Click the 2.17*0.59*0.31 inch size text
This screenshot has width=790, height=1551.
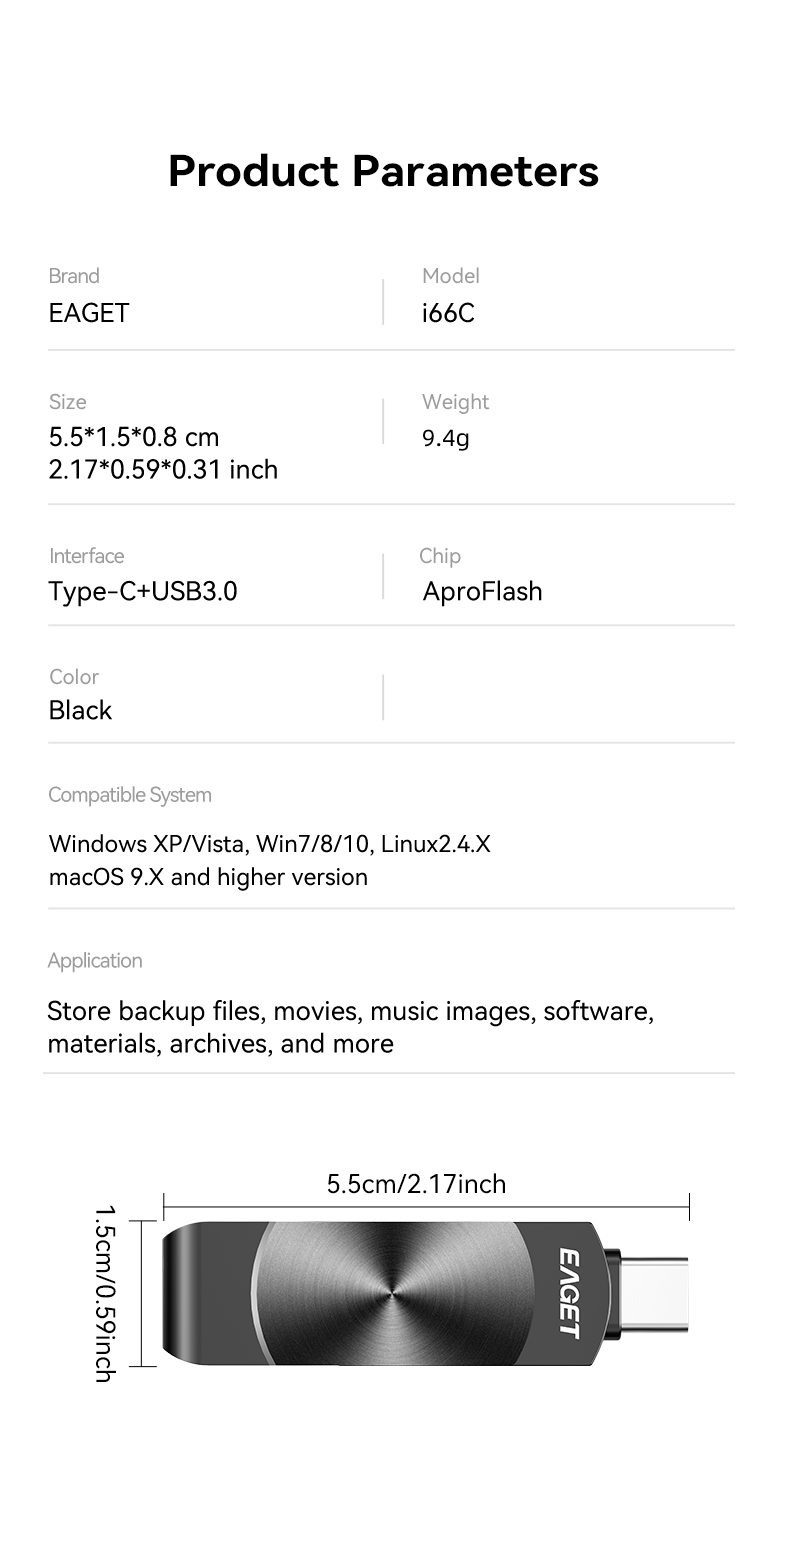pyautogui.click(x=163, y=469)
